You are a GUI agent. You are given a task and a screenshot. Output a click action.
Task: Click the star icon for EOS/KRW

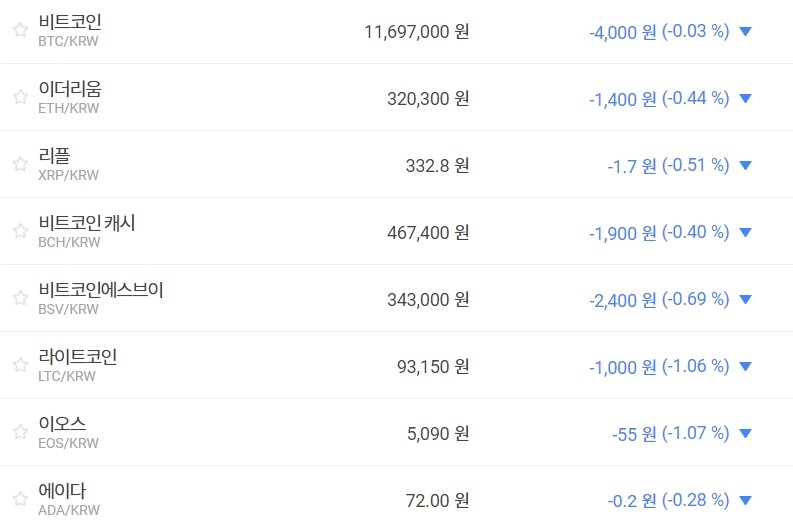pos(20,432)
